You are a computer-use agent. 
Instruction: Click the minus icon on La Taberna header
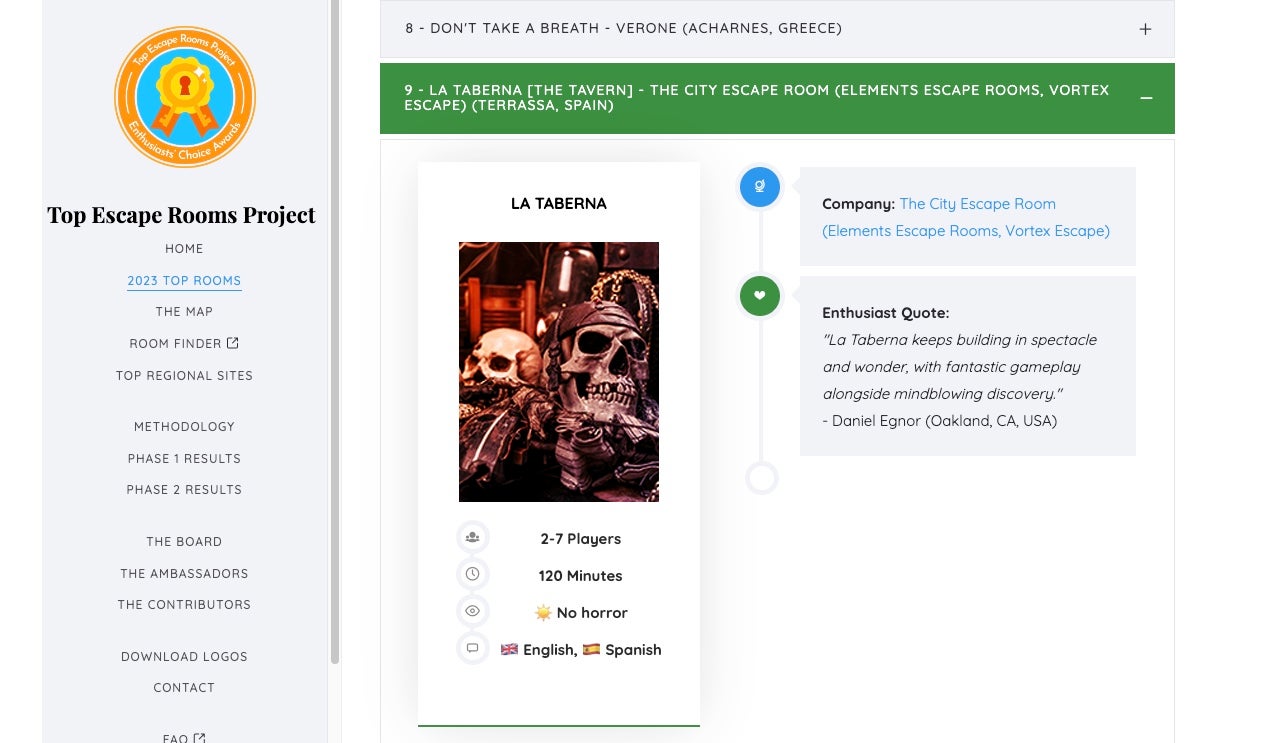pyautogui.click(x=1146, y=98)
